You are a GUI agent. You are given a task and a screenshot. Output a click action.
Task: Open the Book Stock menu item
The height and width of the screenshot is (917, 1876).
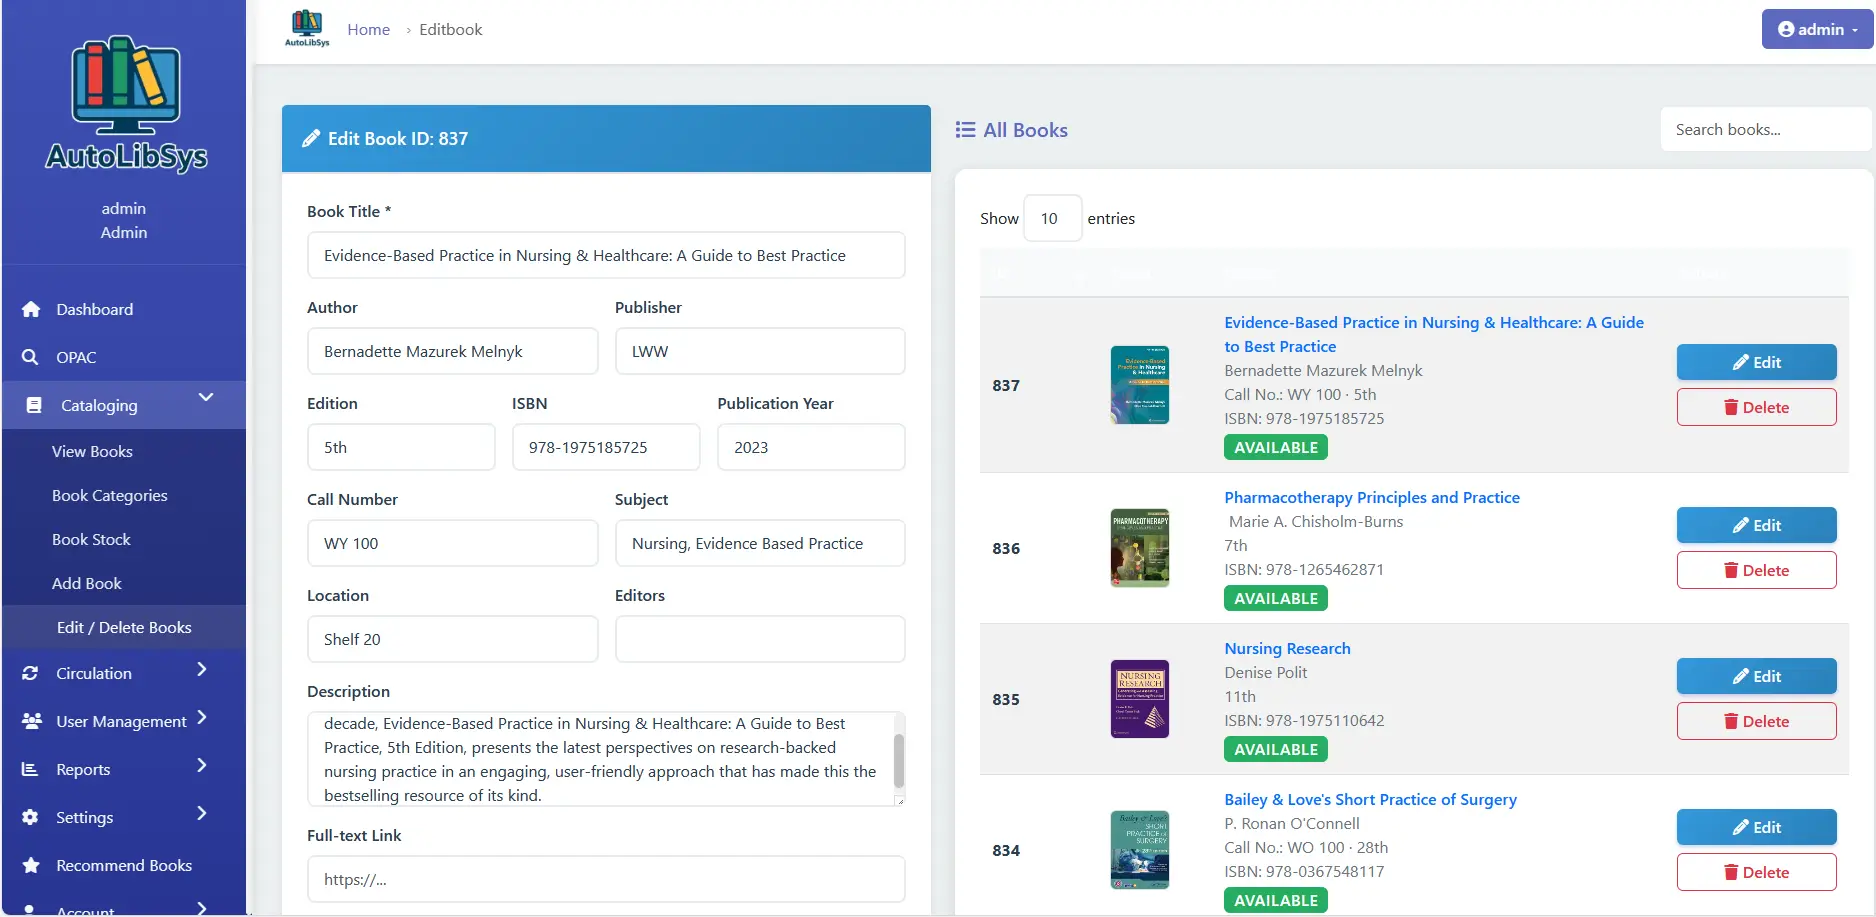(x=91, y=539)
